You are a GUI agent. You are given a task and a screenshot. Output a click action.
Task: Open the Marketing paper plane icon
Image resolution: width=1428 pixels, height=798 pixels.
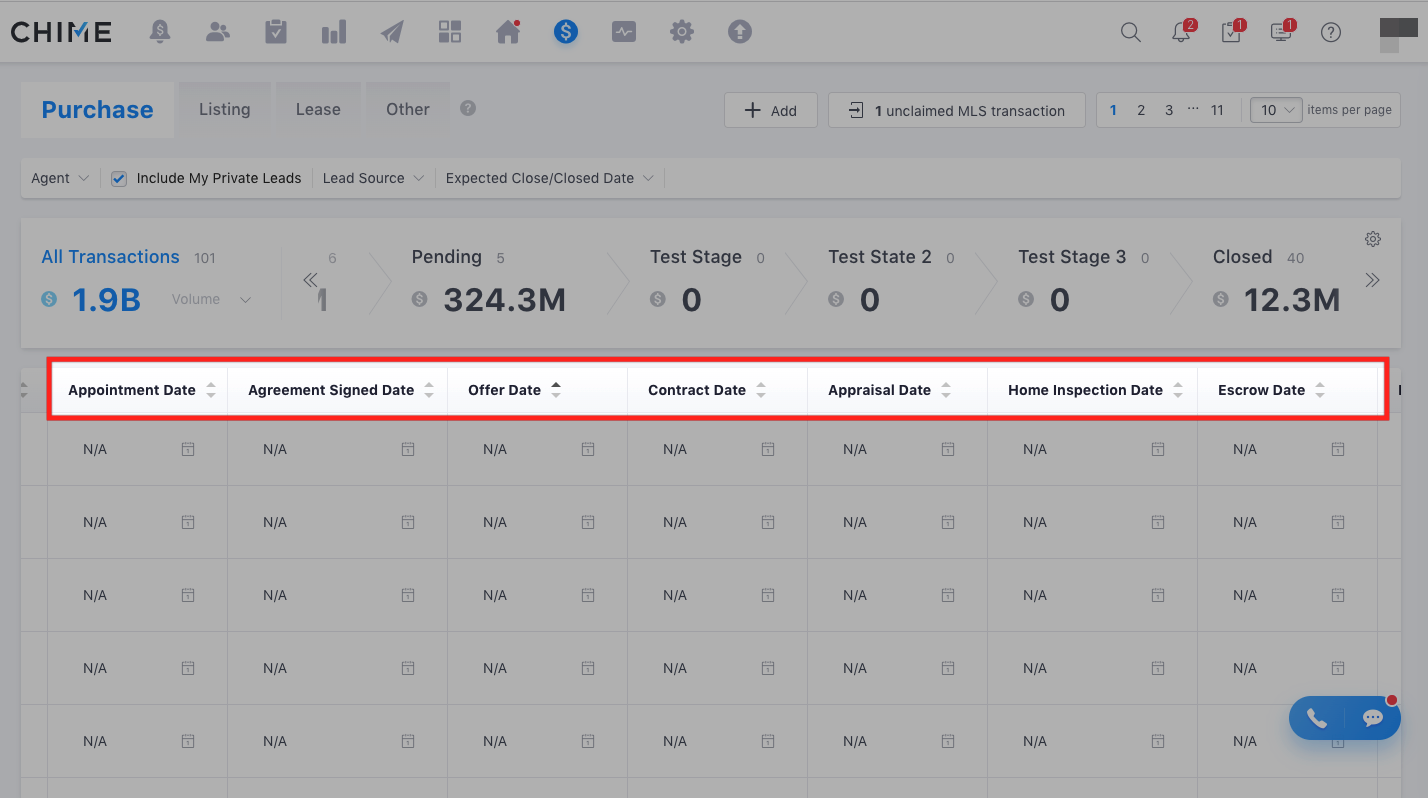pos(392,32)
